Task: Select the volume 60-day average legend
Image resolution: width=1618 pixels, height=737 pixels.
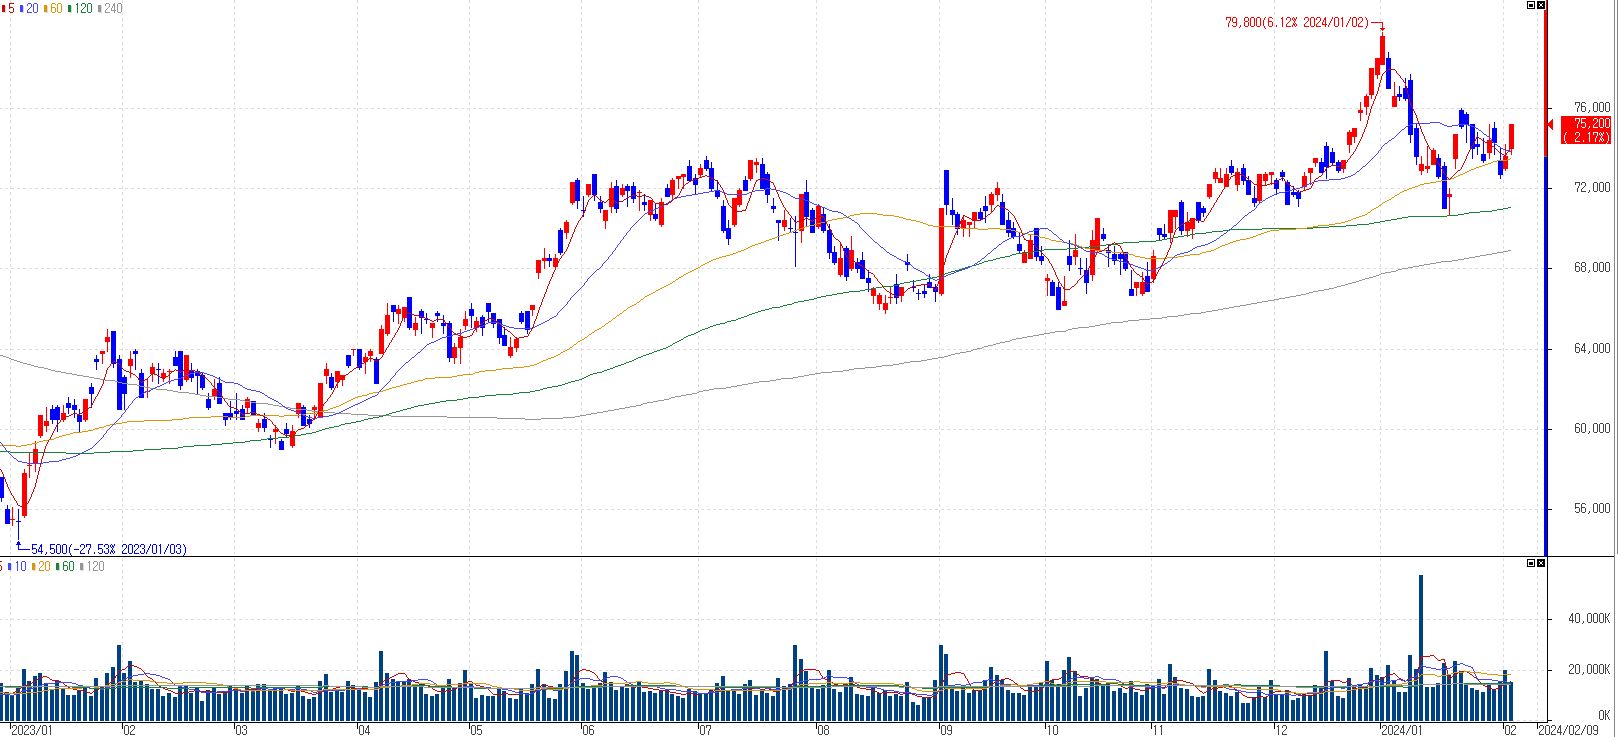Action: [66, 566]
